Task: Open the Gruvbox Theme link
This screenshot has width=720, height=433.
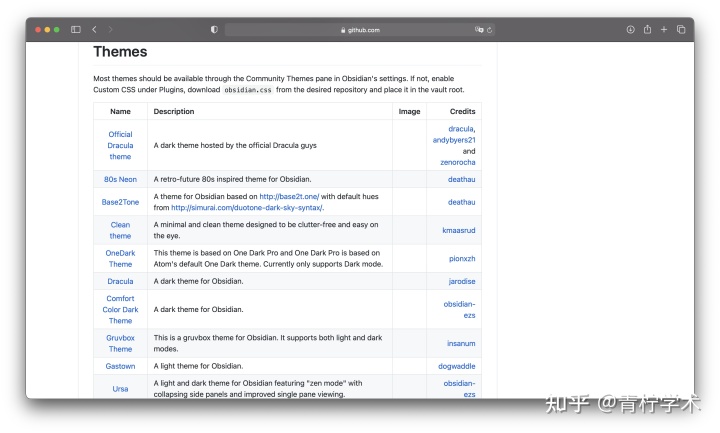Action: [x=120, y=343]
